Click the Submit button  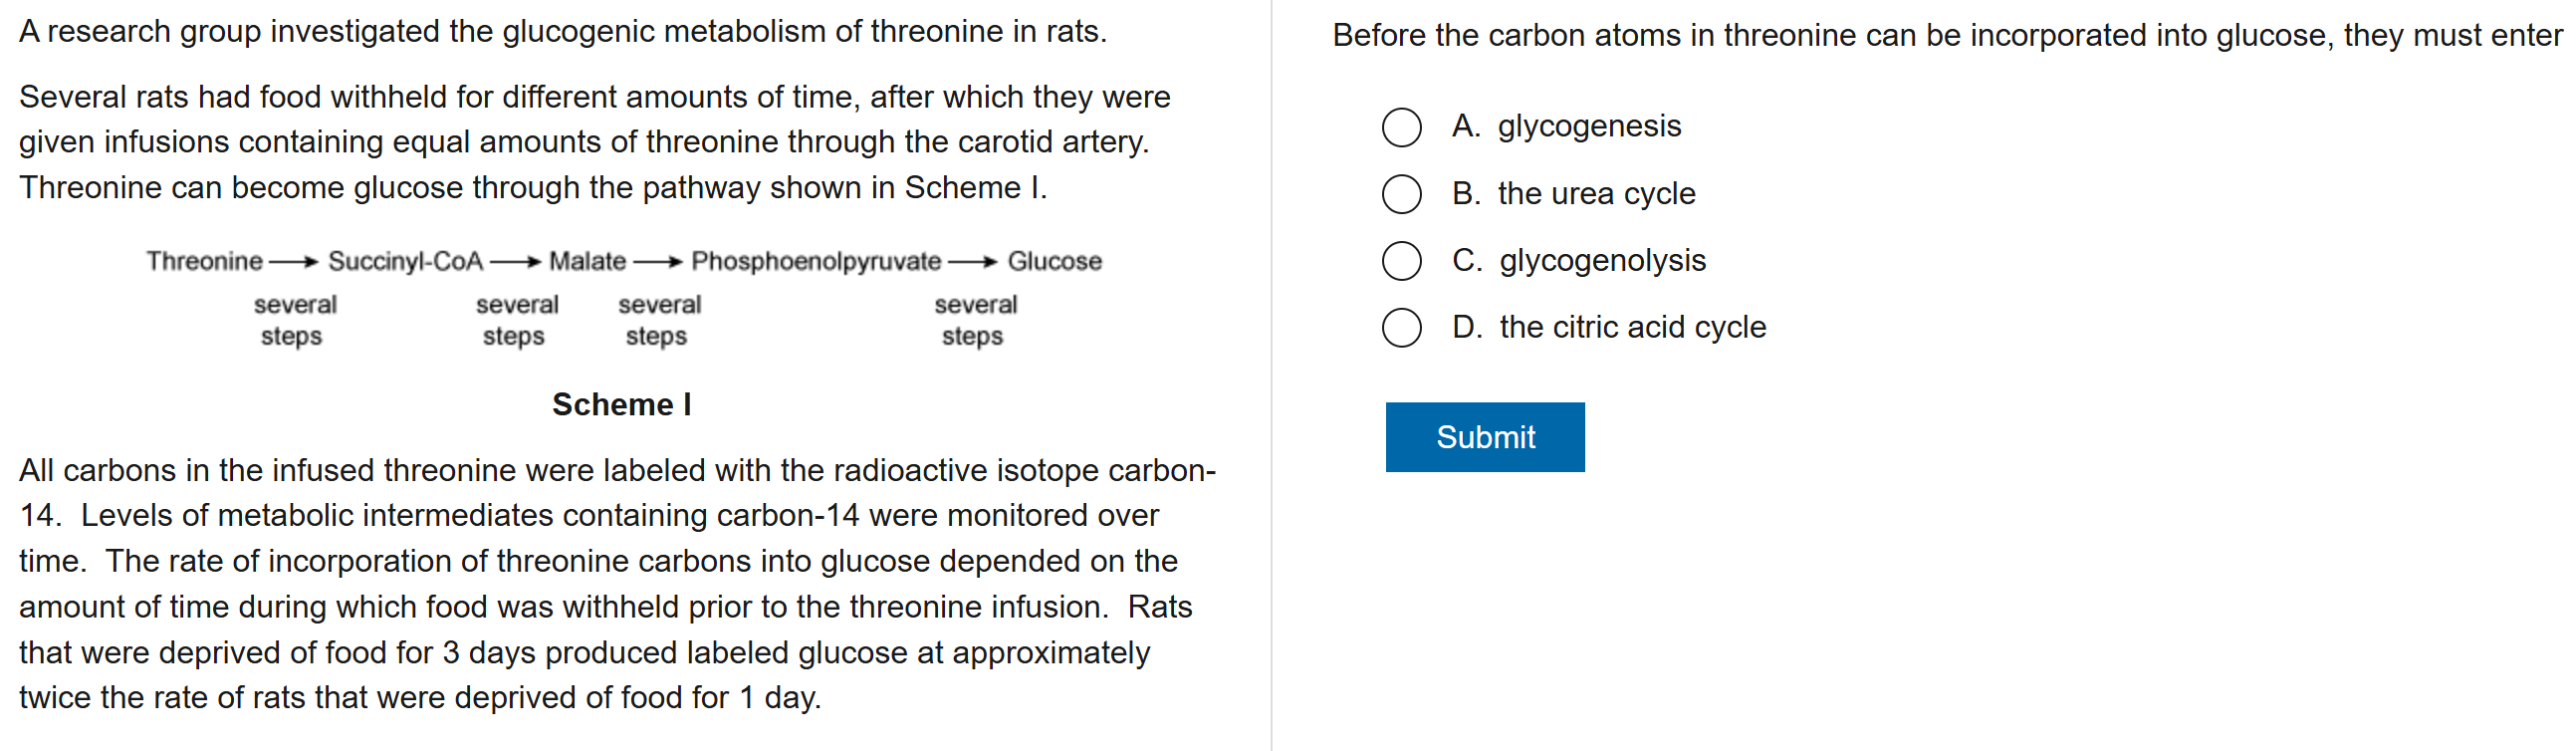coord(1484,437)
